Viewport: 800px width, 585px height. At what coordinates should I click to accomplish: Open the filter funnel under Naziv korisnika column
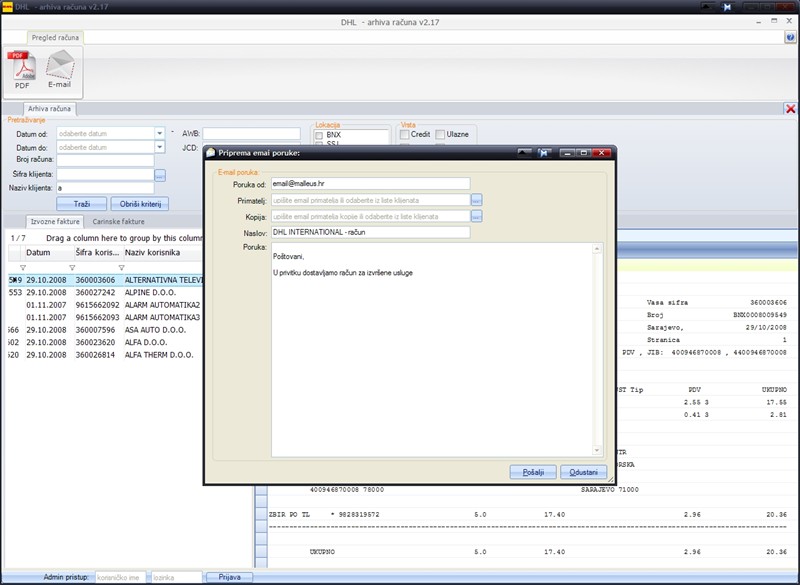[121, 268]
